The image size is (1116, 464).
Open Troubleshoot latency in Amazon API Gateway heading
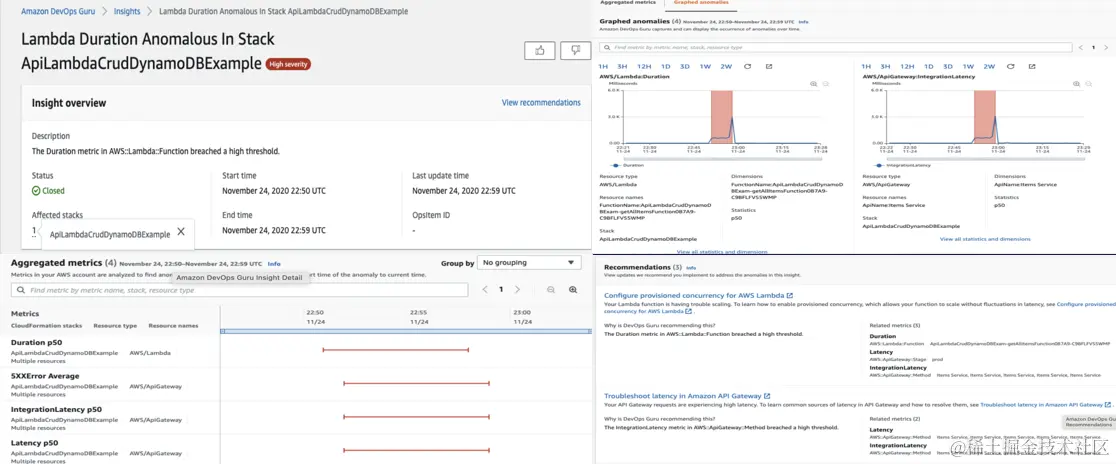(687, 396)
